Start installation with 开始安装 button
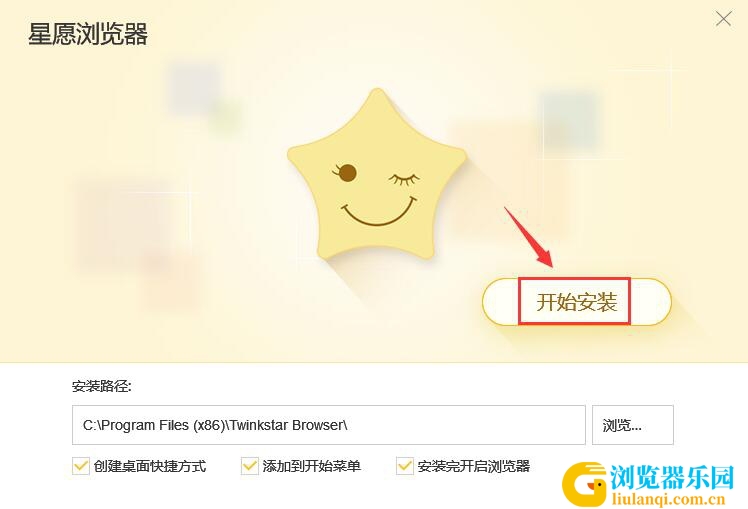748x509 pixels. pos(577,301)
